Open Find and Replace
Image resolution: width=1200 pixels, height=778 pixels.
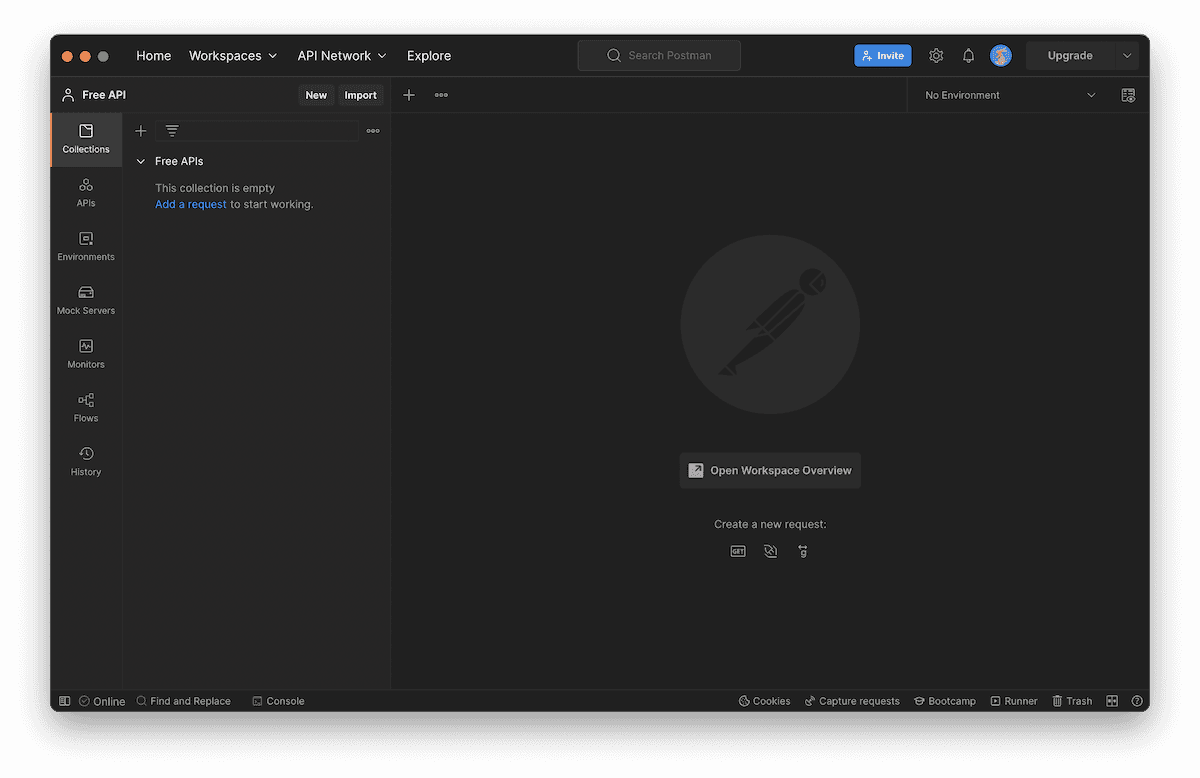[x=183, y=701]
